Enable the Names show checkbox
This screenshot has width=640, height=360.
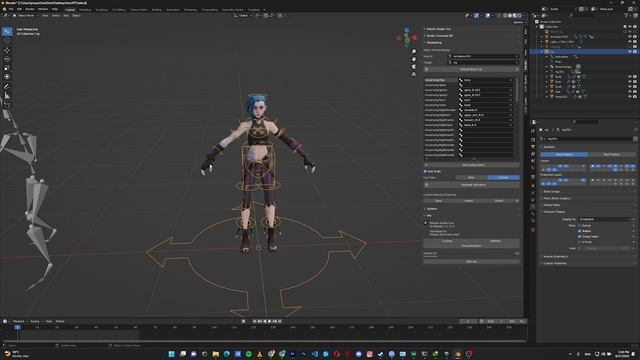coord(580,226)
